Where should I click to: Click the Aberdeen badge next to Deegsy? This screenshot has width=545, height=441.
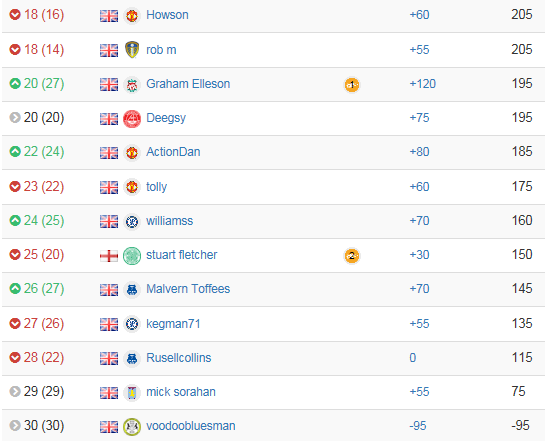point(132,119)
